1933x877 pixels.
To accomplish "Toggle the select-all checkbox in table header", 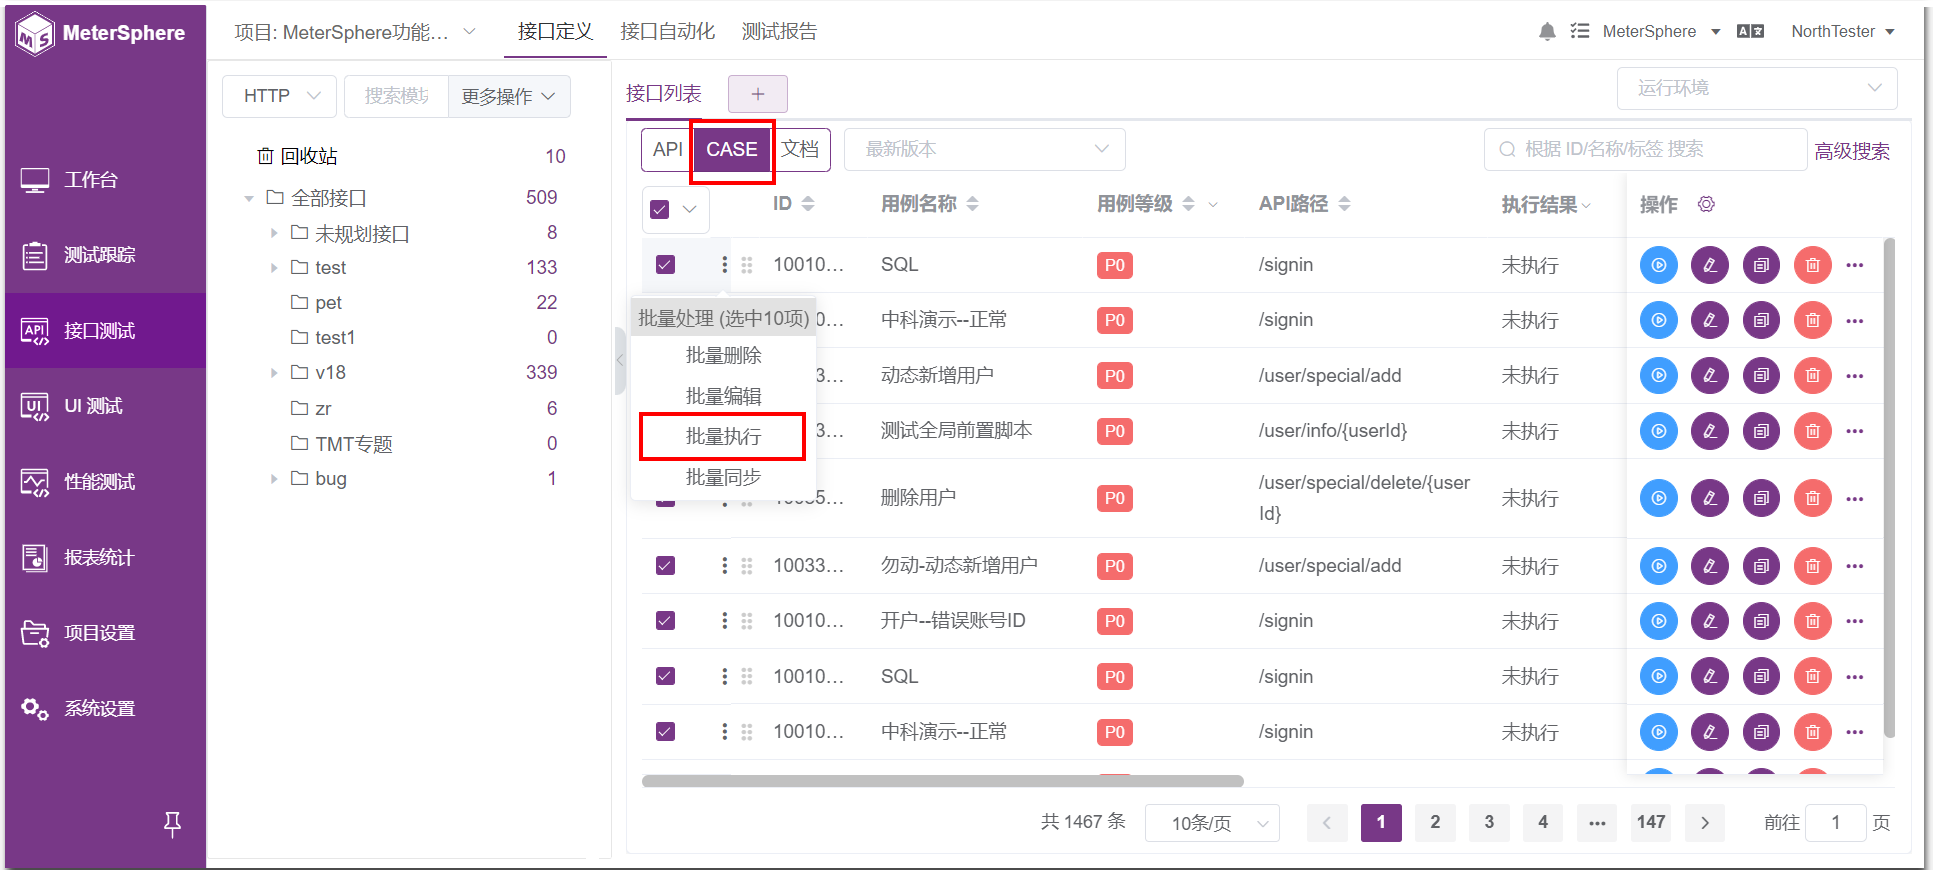I will pyautogui.click(x=660, y=209).
